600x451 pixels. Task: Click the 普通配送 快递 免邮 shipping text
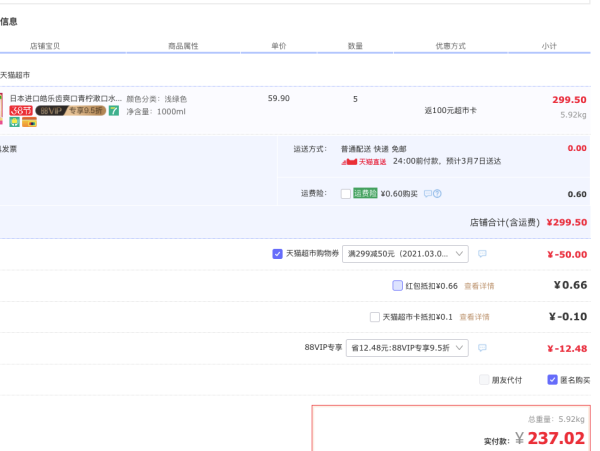click(x=374, y=149)
